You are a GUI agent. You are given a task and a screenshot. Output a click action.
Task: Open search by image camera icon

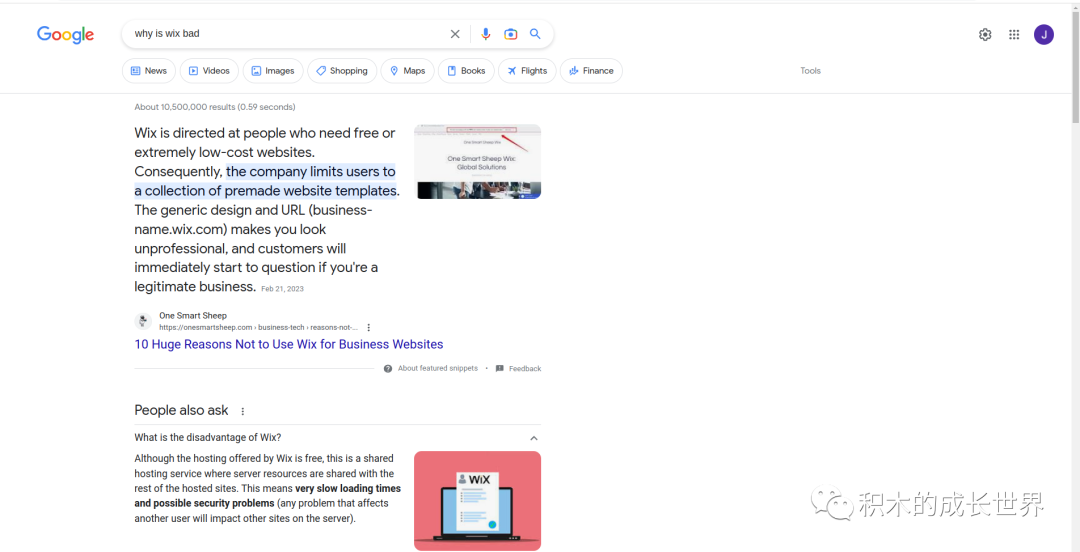click(x=510, y=34)
